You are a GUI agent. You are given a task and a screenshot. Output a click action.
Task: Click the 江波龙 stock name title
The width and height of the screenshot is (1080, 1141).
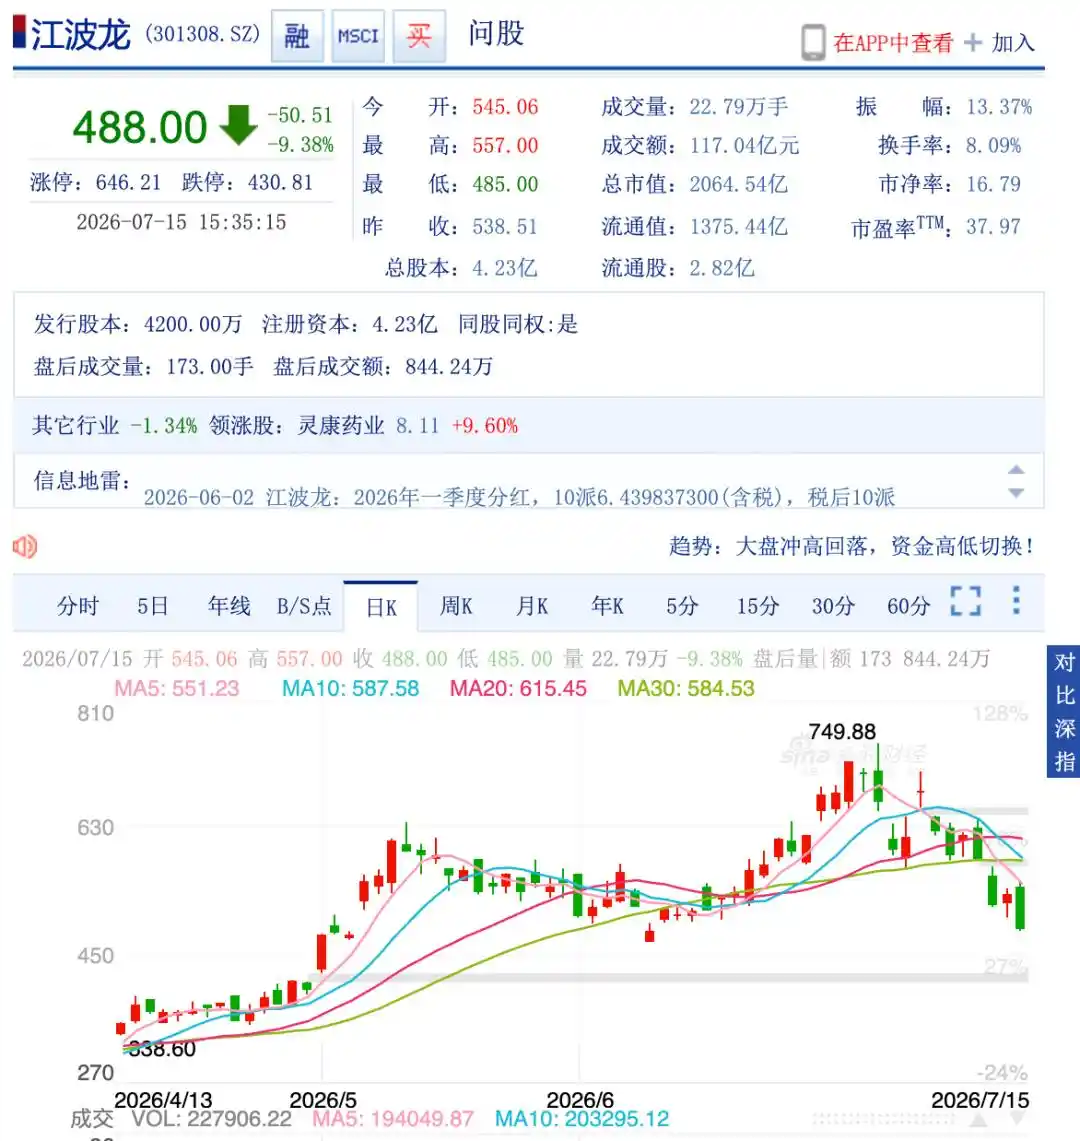81,35
